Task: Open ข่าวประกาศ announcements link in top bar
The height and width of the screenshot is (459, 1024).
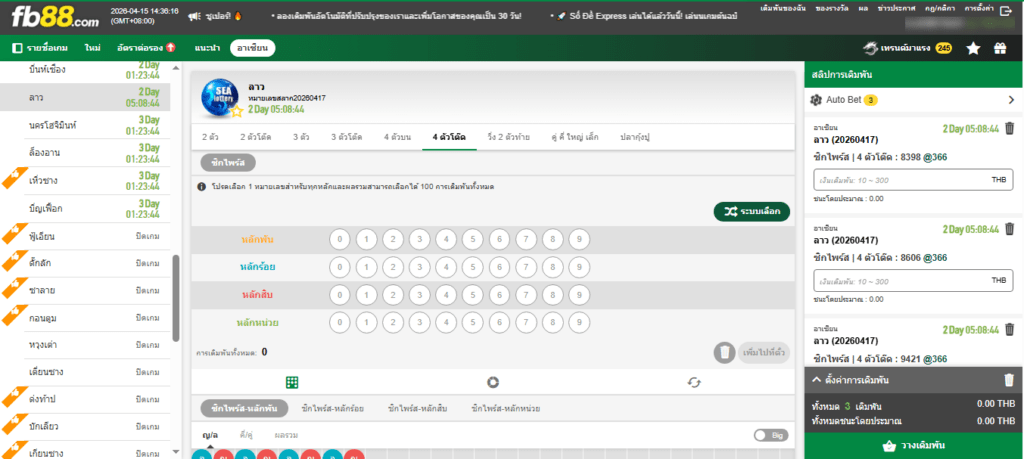Action: (x=897, y=8)
